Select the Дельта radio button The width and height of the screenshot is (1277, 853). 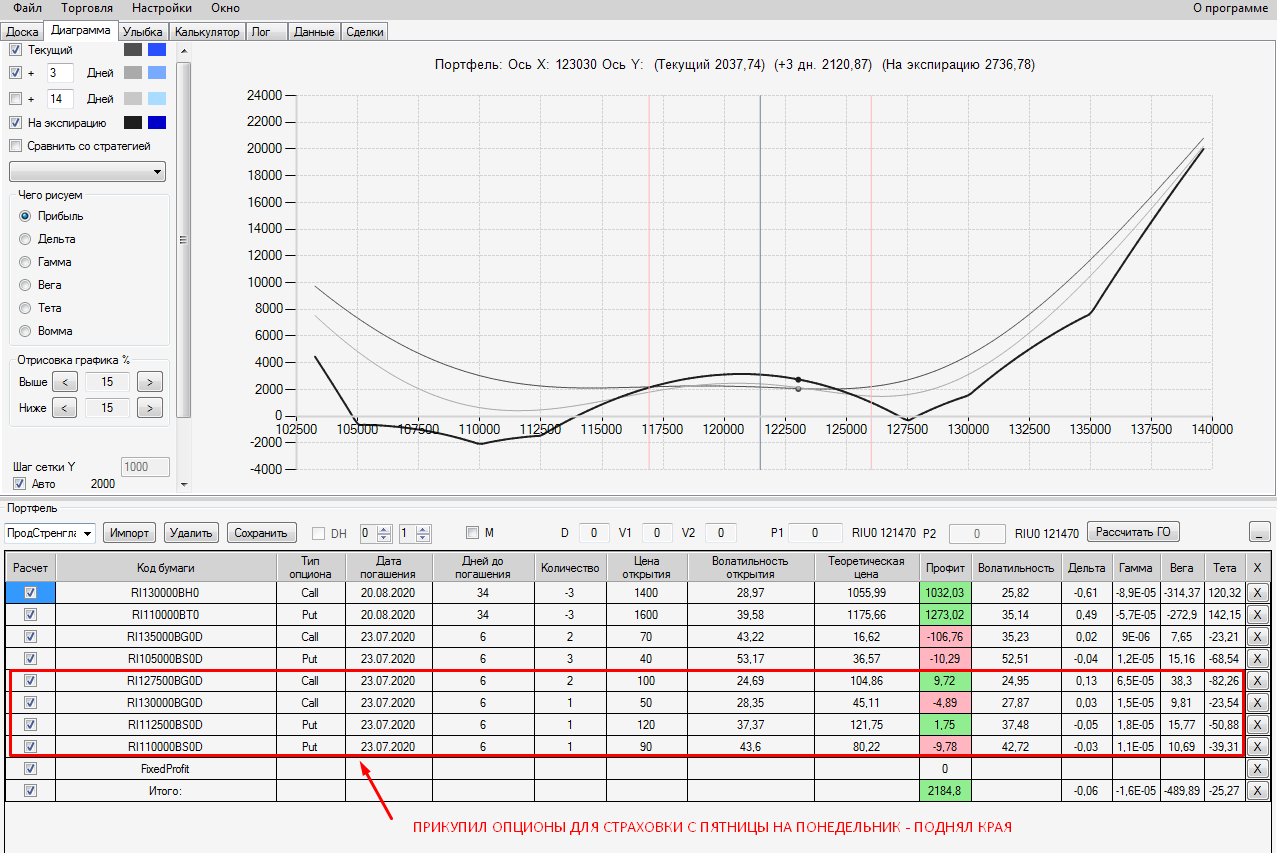coord(25,239)
